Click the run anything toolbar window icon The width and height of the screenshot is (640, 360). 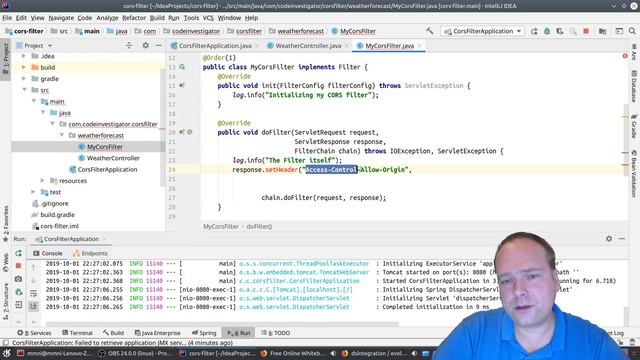619,31
